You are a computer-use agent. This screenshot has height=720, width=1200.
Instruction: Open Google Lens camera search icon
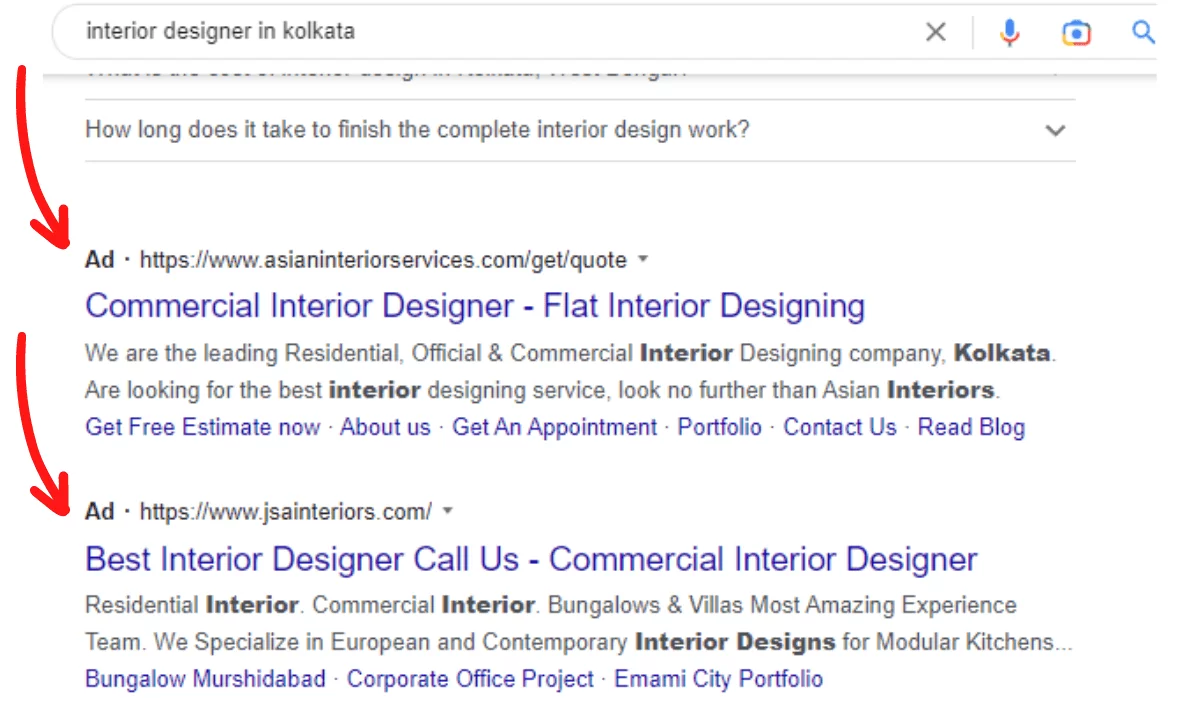(x=1076, y=32)
